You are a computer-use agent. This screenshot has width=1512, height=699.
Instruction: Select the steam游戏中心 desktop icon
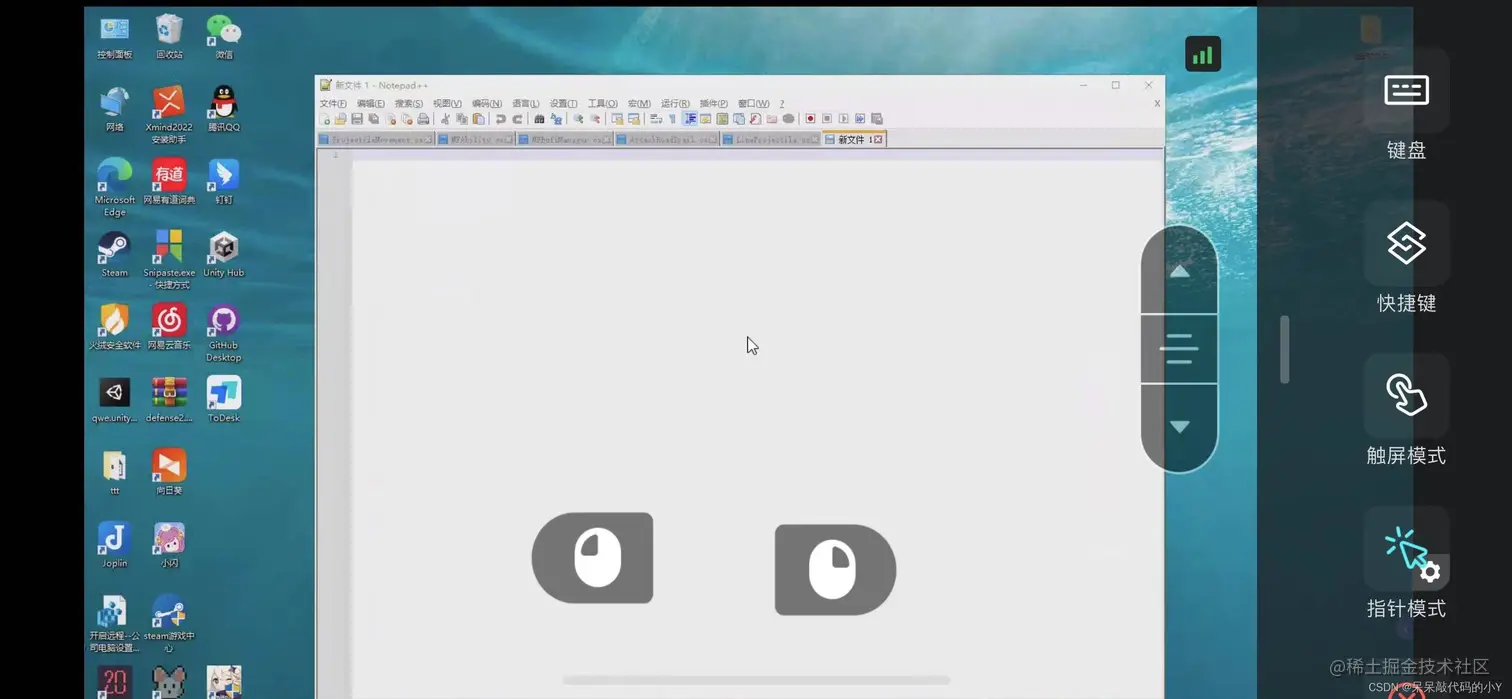[169, 624]
